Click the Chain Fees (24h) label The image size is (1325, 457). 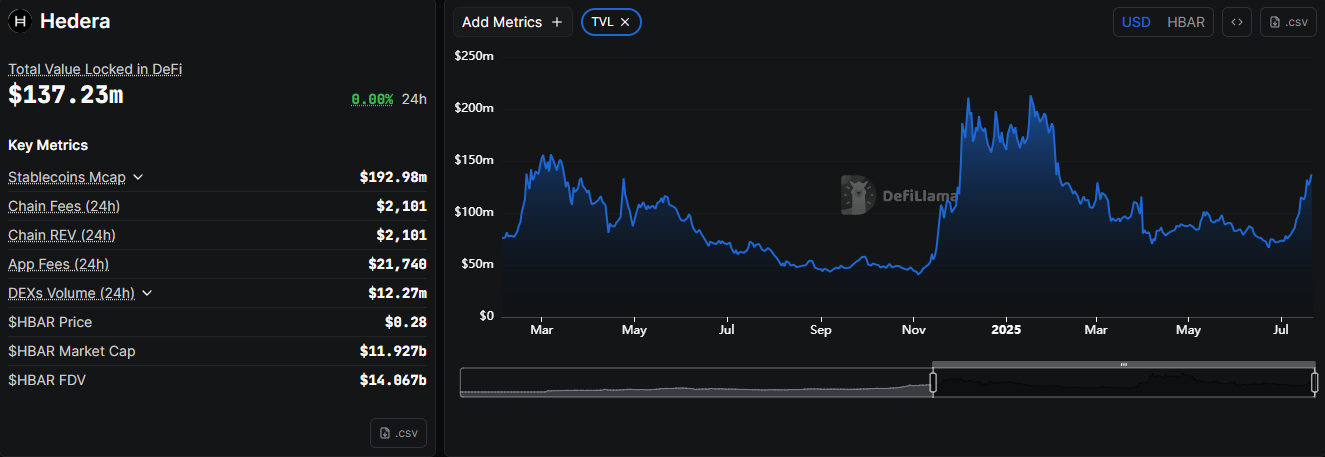[64, 206]
